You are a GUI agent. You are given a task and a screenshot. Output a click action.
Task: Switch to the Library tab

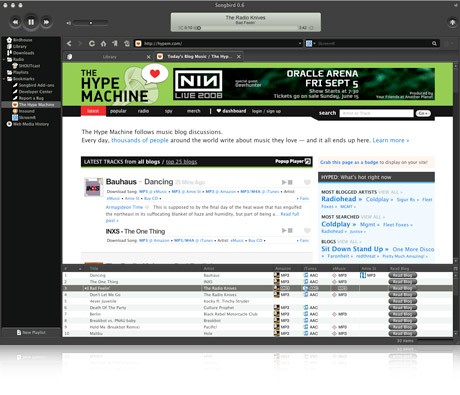click(109, 57)
